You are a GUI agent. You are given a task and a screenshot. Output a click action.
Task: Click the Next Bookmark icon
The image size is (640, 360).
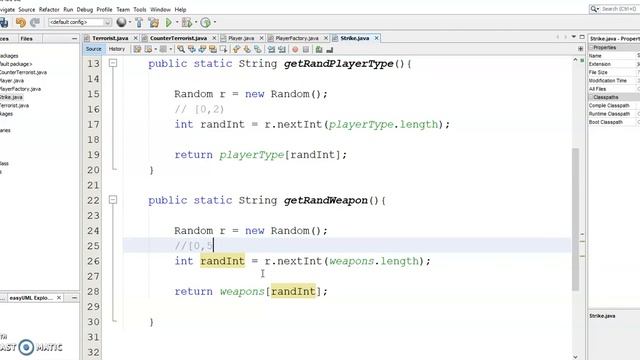pyautogui.click(x=247, y=49)
